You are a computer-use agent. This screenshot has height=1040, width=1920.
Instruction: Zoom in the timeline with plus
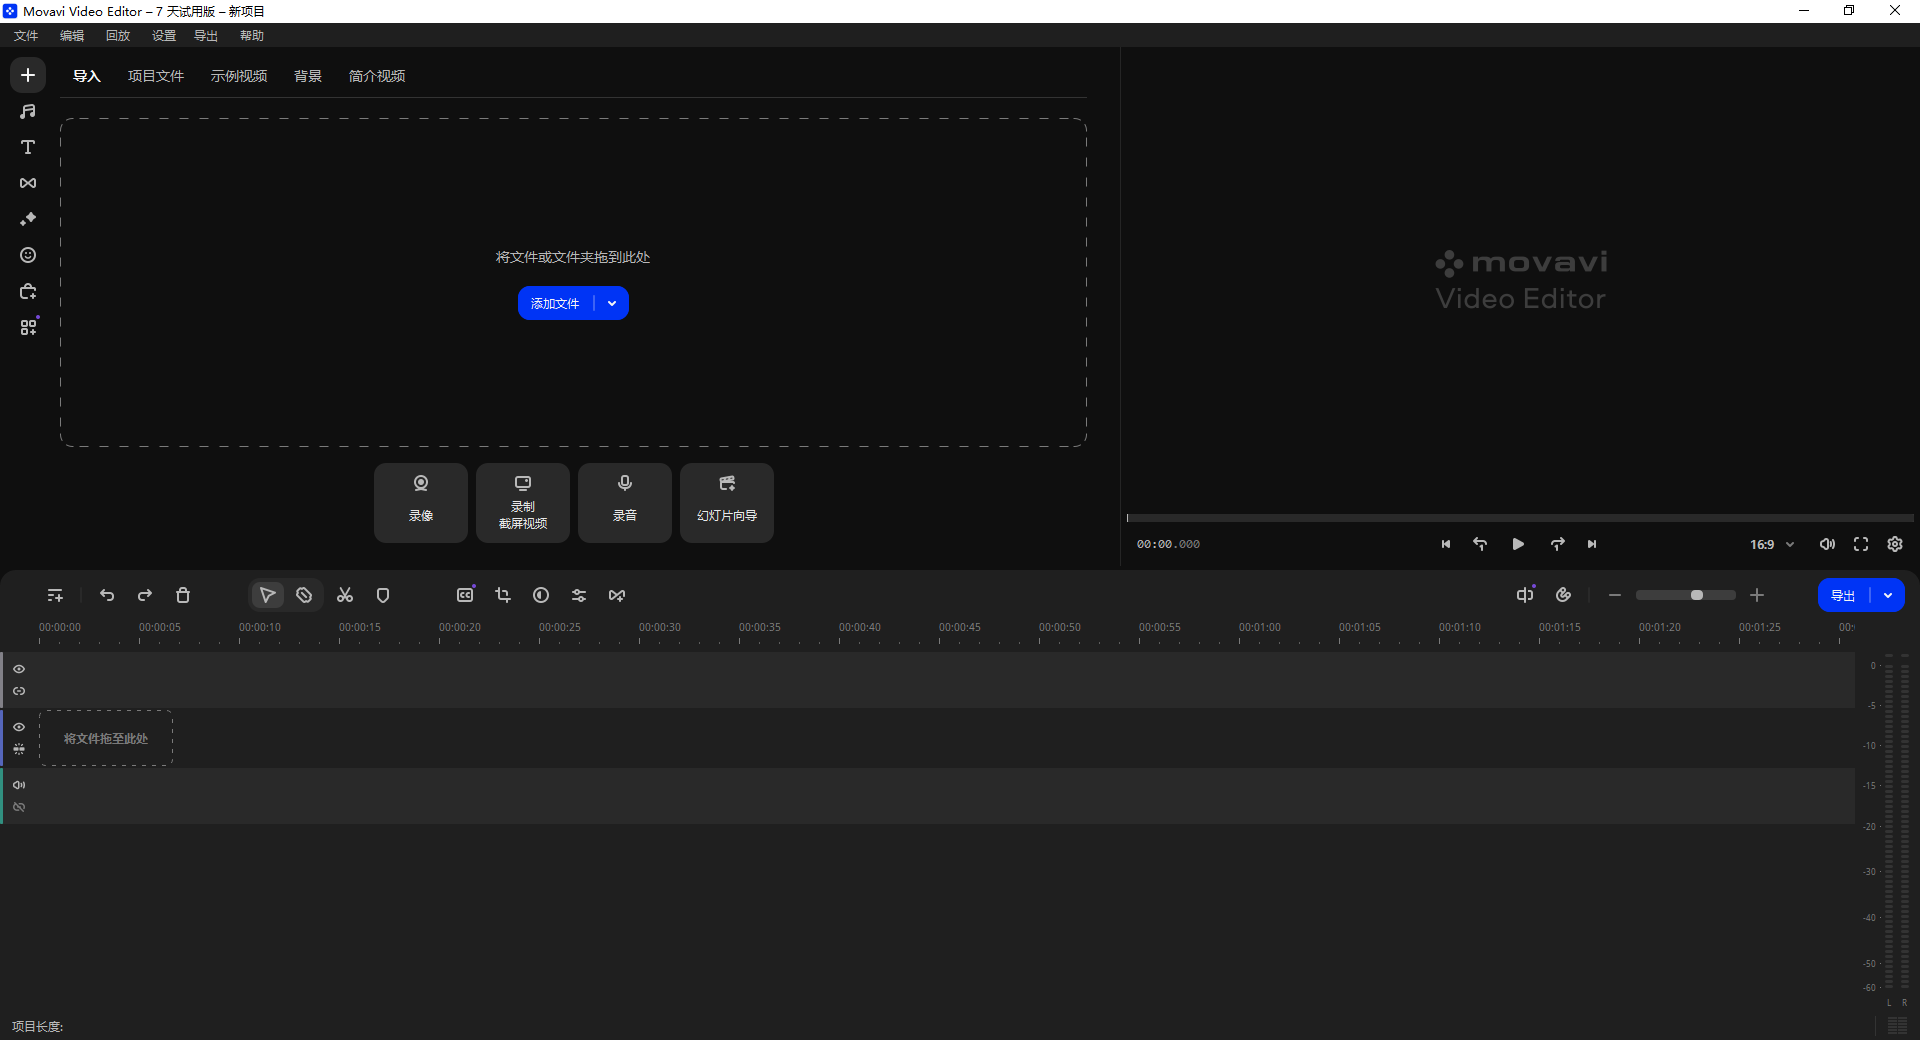[x=1757, y=595]
